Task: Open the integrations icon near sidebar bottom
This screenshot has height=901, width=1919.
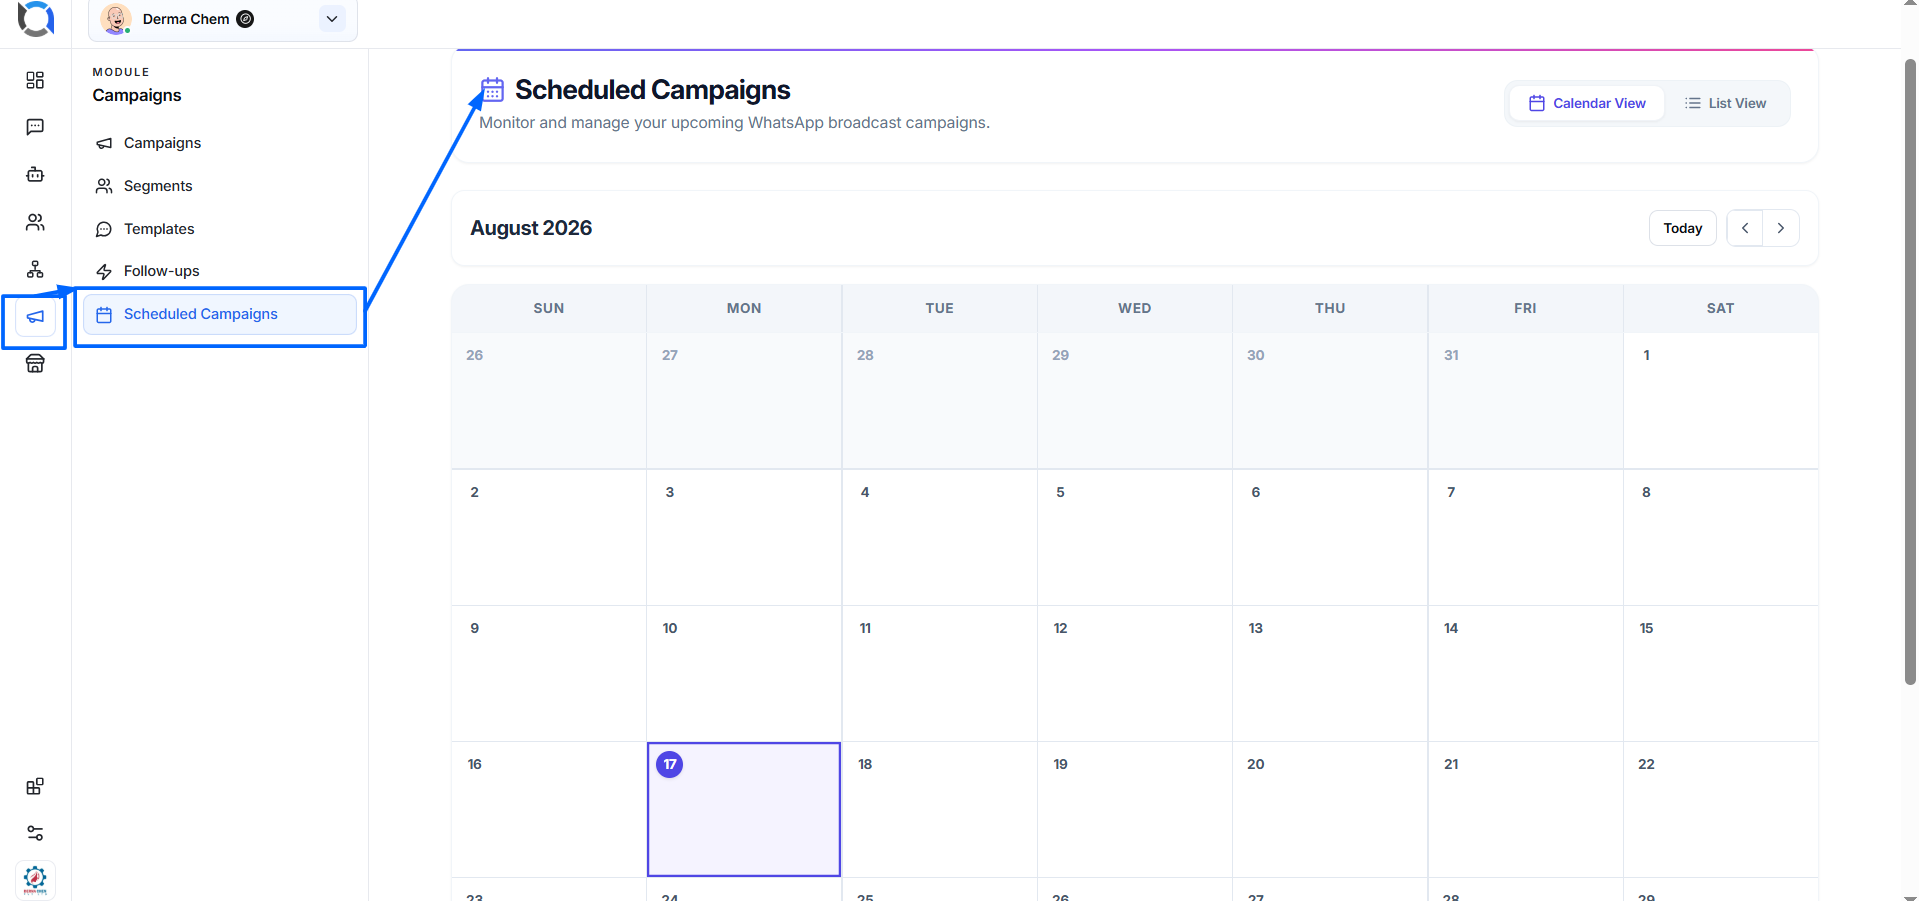Action: click(x=35, y=786)
